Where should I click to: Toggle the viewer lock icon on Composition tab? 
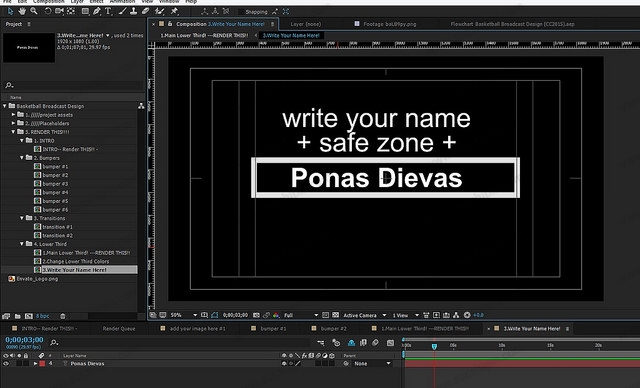pyautogui.click(x=170, y=24)
